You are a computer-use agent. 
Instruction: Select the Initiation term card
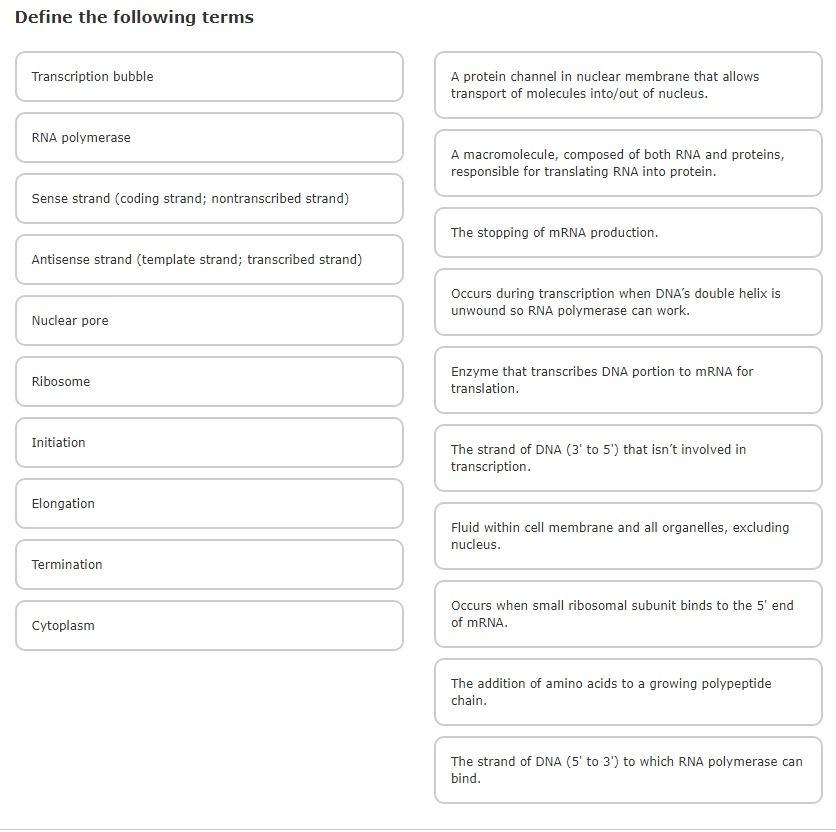pyautogui.click(x=208, y=442)
